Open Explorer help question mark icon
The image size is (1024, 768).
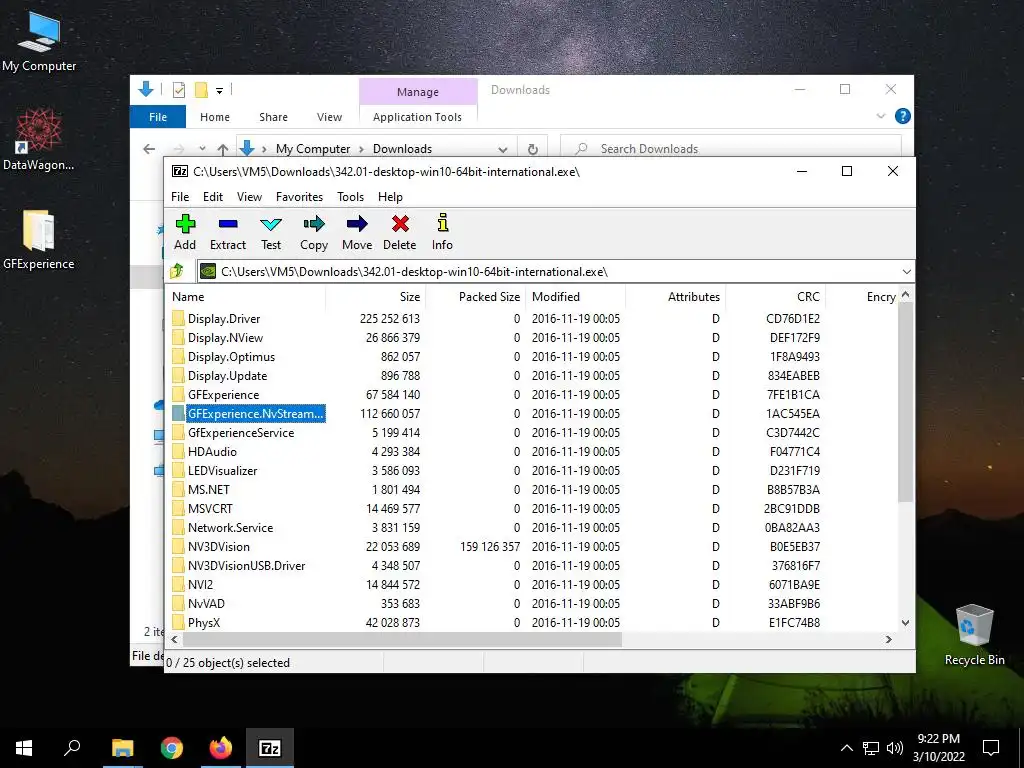click(903, 116)
